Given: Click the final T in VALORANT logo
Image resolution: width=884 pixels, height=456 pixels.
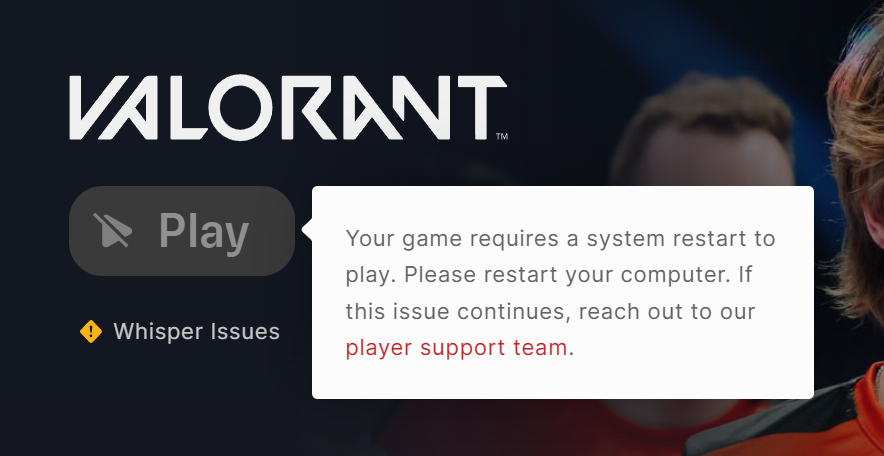Looking at the screenshot, I should [x=482, y=107].
